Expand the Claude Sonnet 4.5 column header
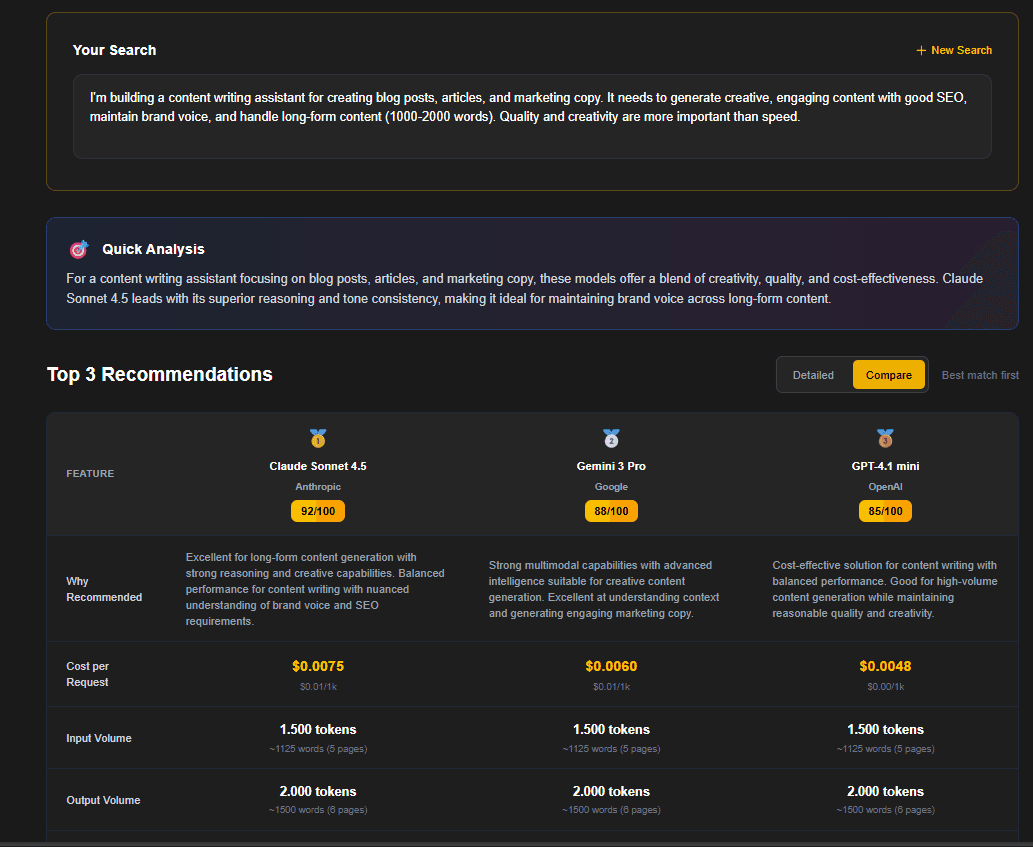 coord(317,466)
